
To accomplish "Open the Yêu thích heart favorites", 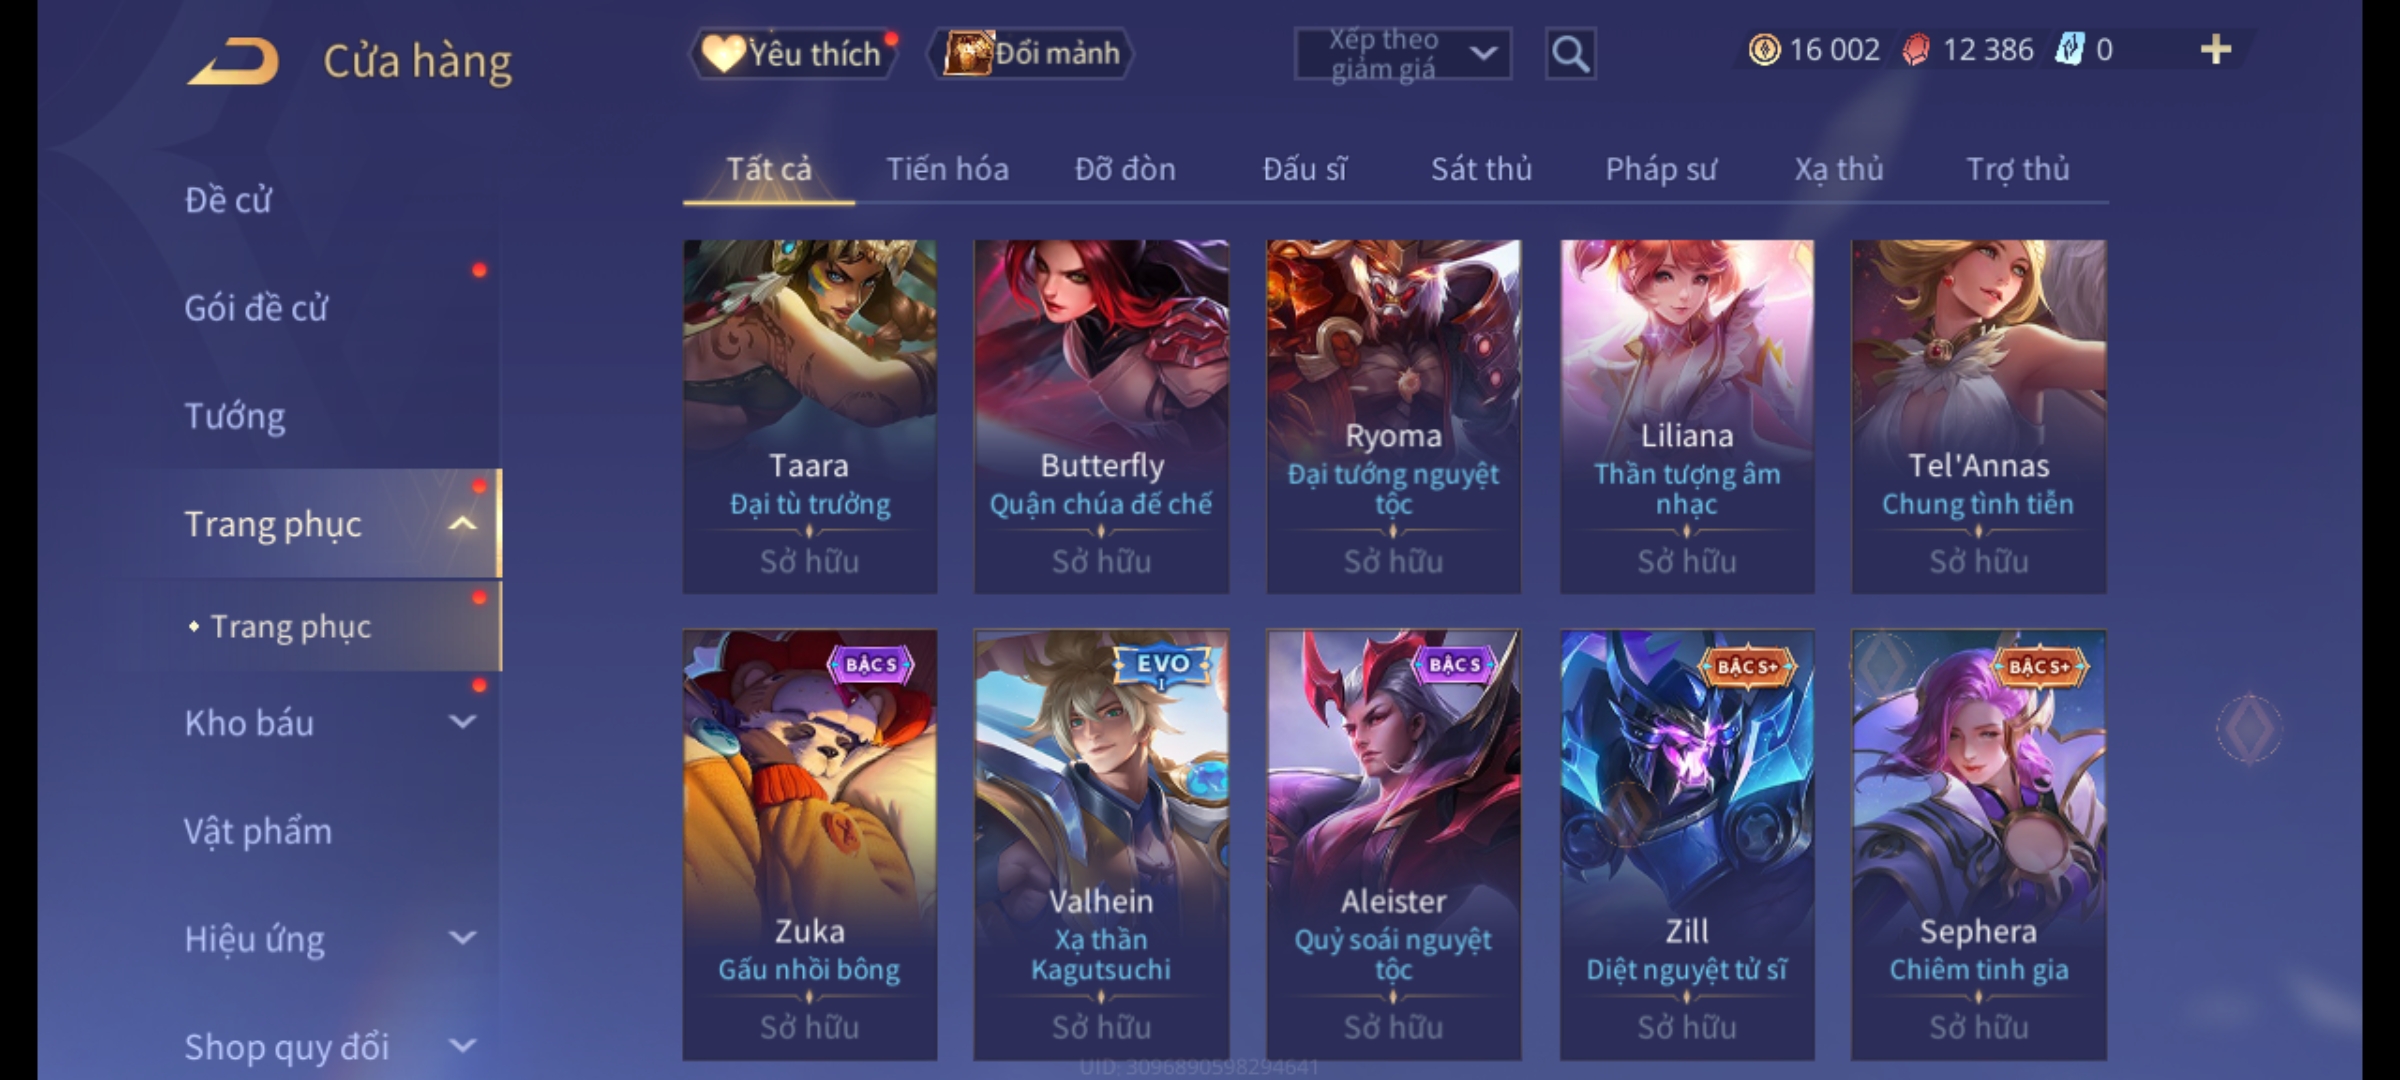I will (794, 54).
